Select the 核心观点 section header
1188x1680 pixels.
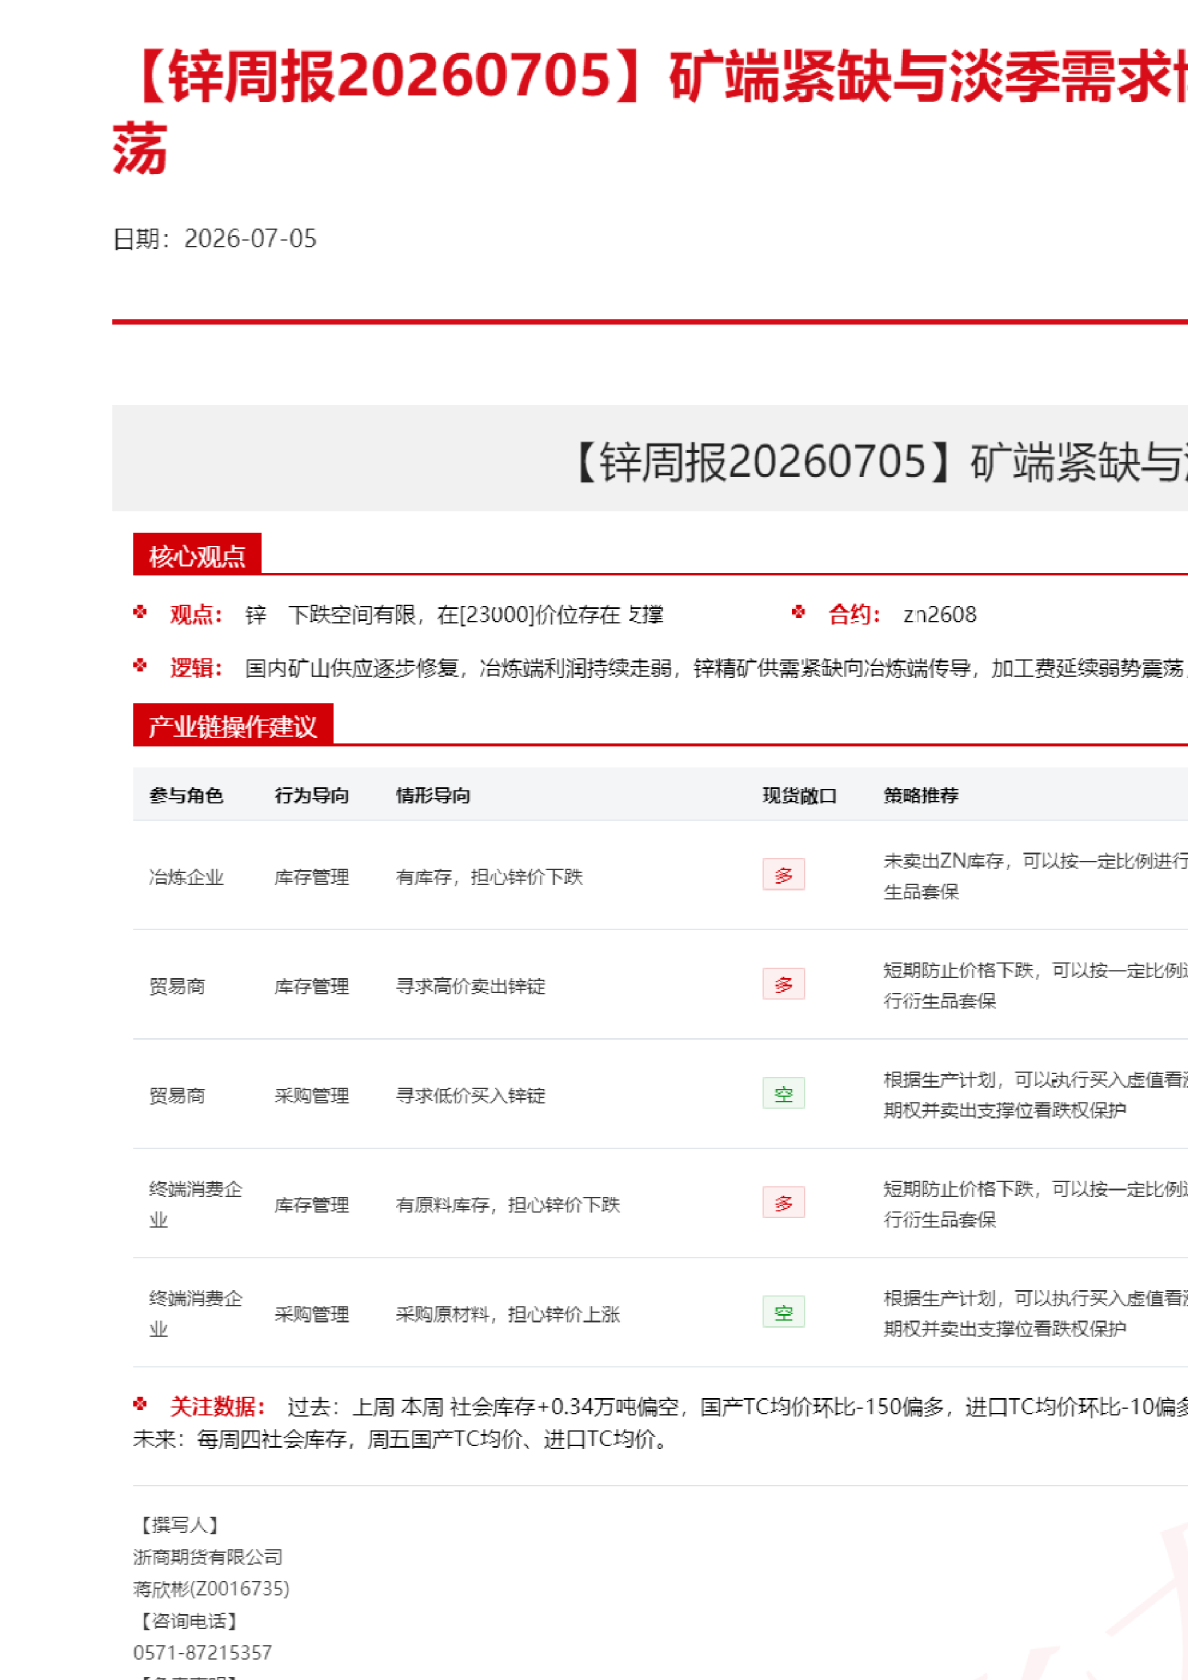point(197,555)
